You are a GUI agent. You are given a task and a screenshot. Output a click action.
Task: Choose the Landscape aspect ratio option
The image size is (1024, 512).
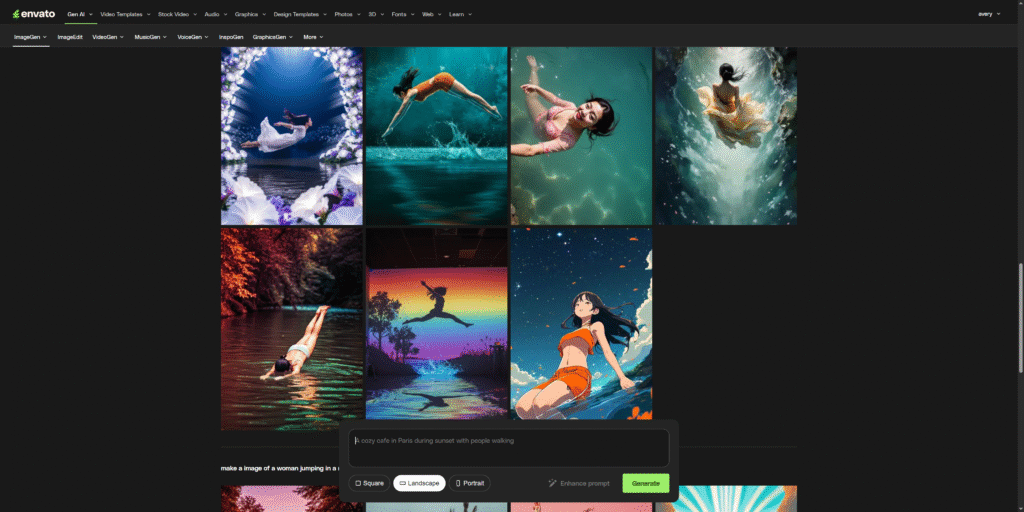(419, 483)
